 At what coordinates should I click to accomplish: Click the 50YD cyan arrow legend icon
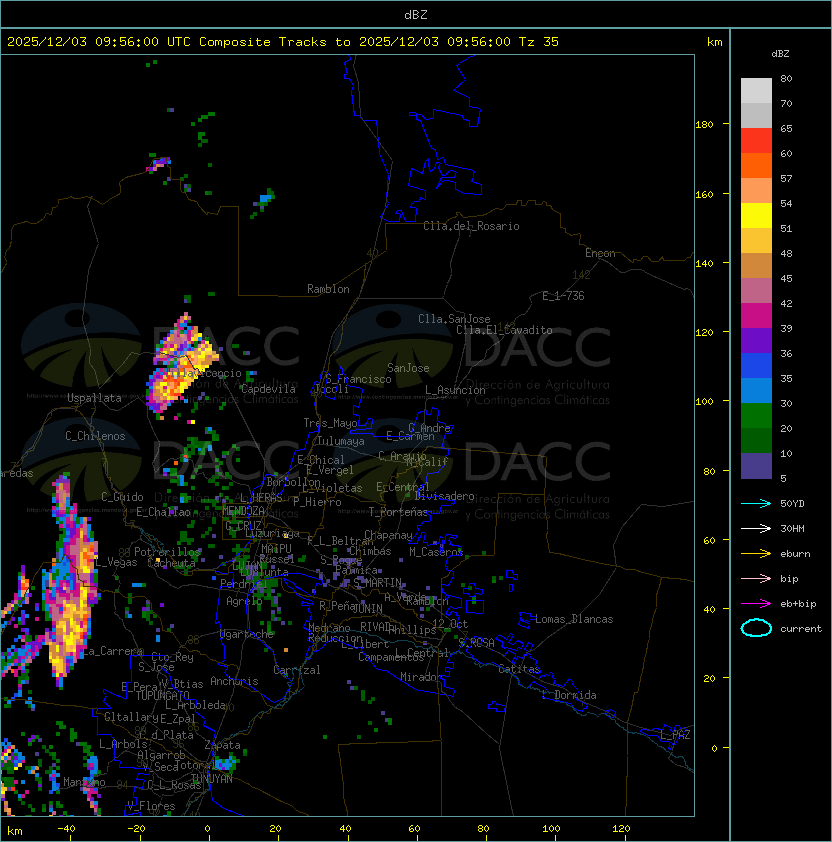[x=756, y=504]
